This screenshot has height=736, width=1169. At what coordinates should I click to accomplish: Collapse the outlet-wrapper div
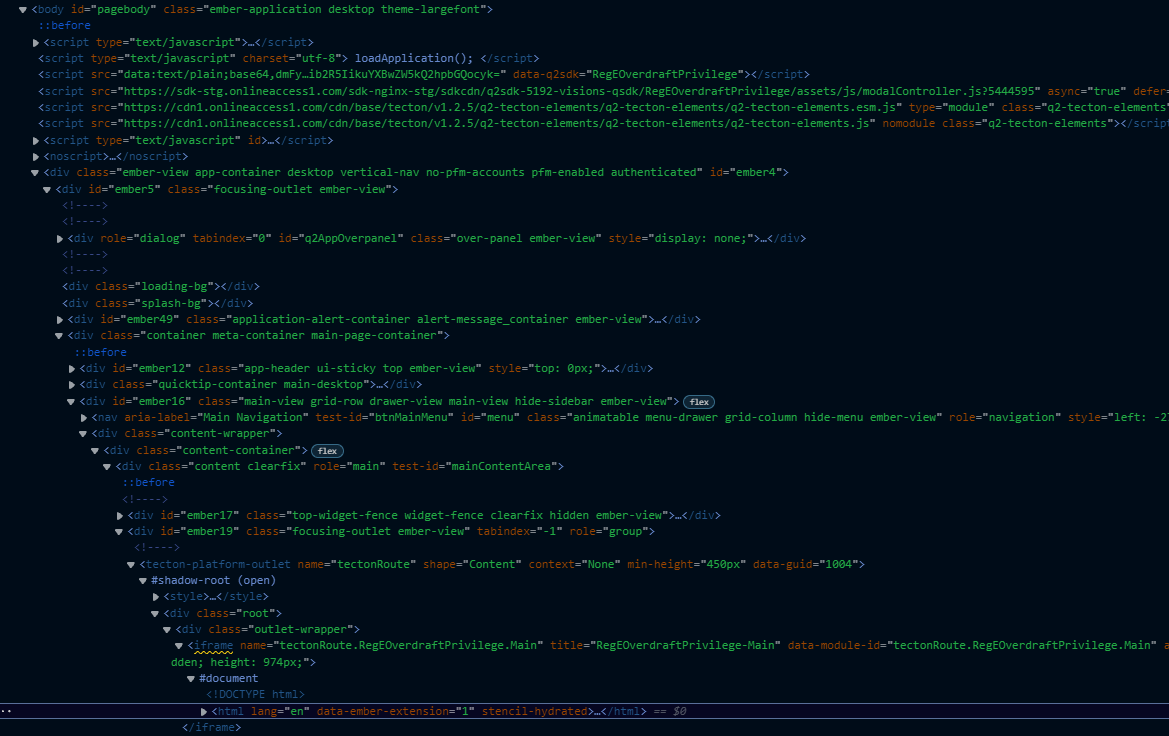167,630
